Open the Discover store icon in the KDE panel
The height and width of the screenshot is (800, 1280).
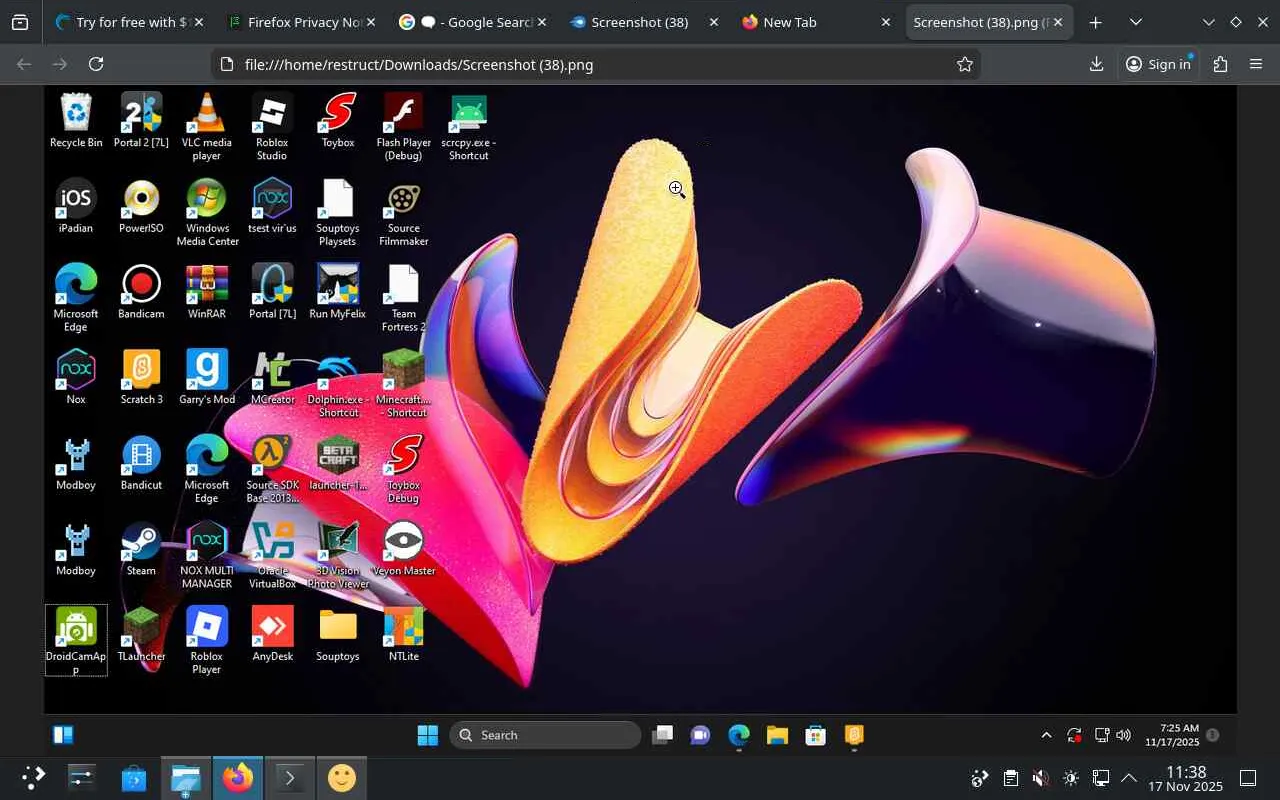[x=134, y=777]
